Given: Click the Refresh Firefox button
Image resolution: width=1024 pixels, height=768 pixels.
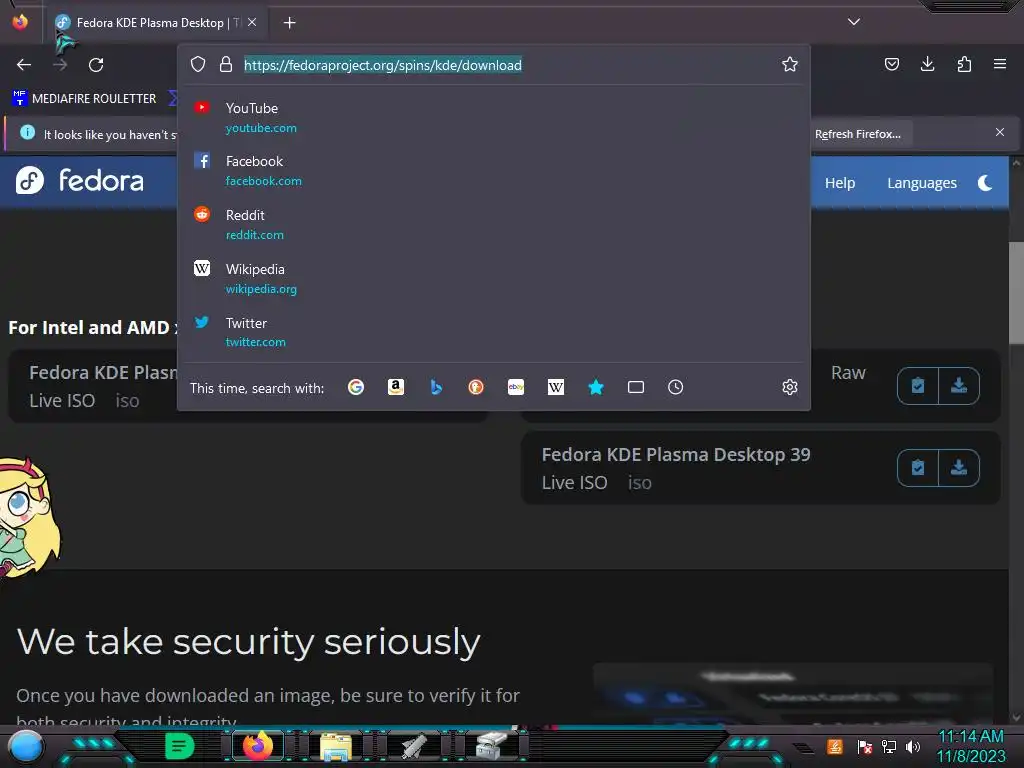Looking at the screenshot, I should point(857,134).
